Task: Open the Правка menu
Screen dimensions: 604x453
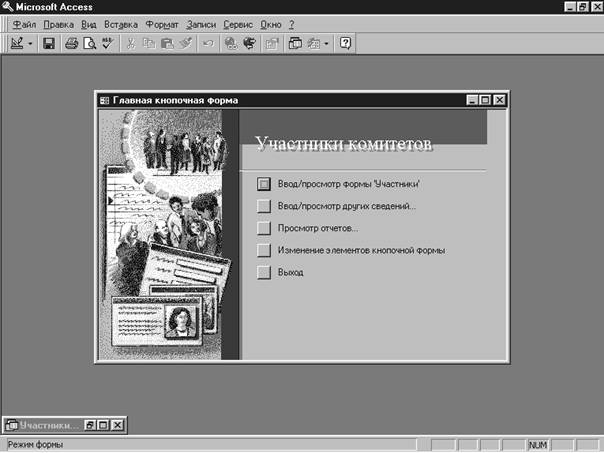Action: (59, 25)
